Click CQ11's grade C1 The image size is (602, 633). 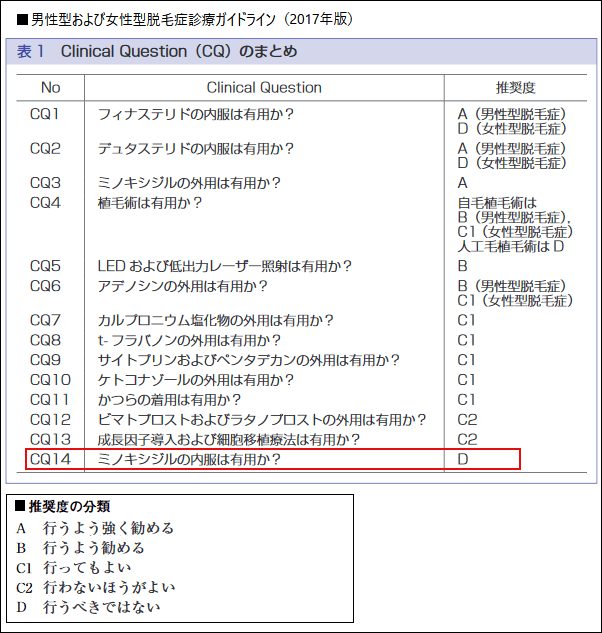tap(466, 400)
